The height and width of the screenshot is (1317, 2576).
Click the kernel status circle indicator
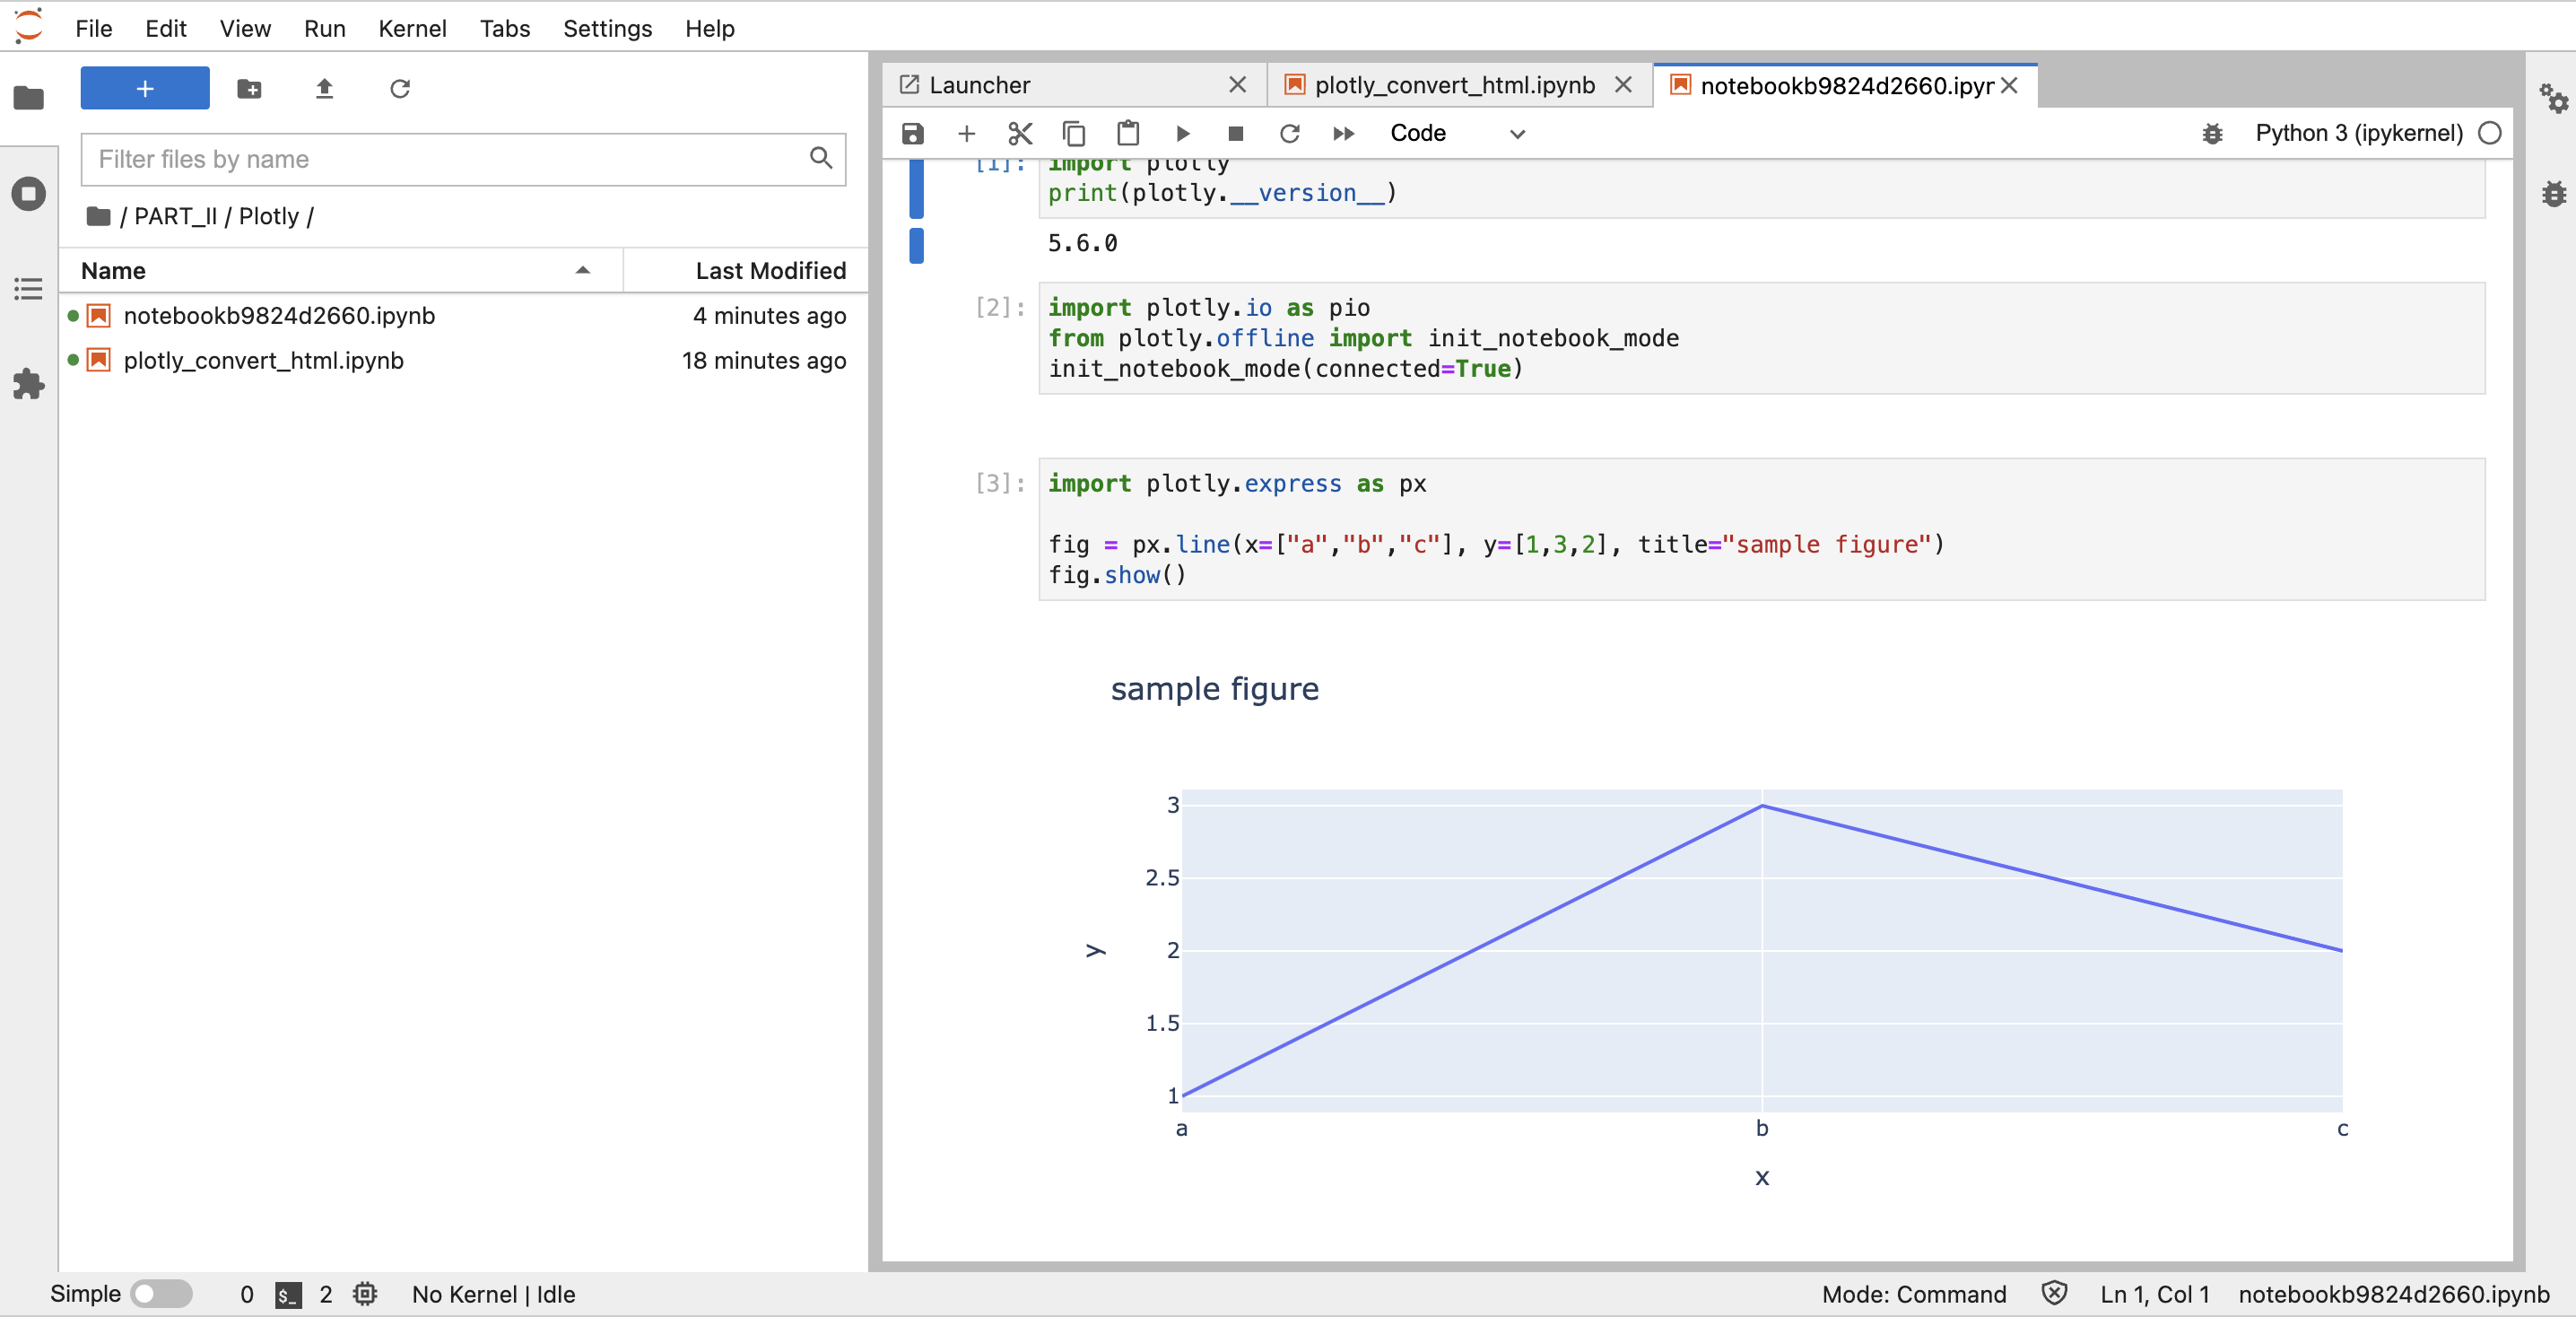pyautogui.click(x=2490, y=133)
